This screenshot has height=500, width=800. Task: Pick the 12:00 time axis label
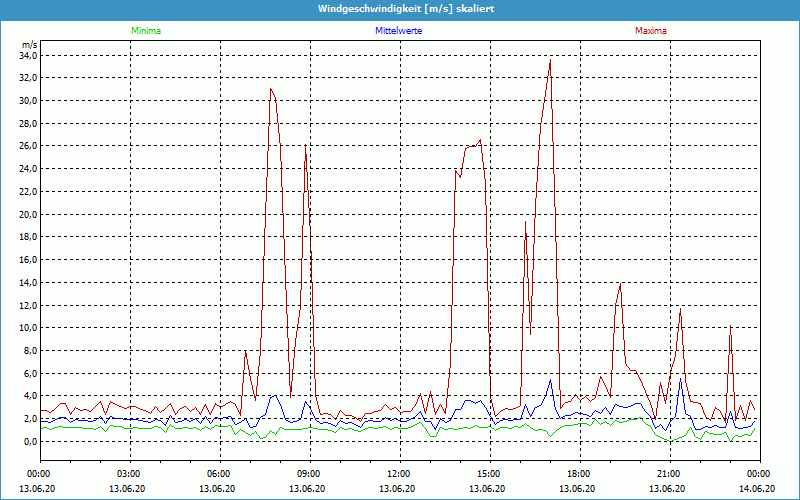pos(398,473)
